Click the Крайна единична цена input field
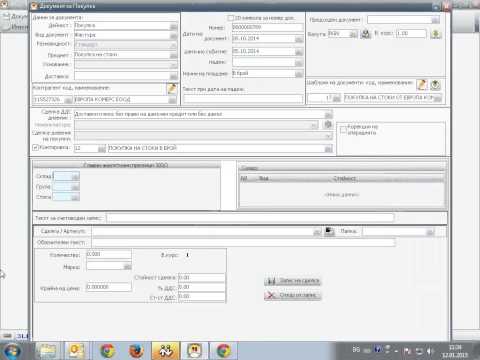The width and height of the screenshot is (480, 360). [x=109, y=287]
